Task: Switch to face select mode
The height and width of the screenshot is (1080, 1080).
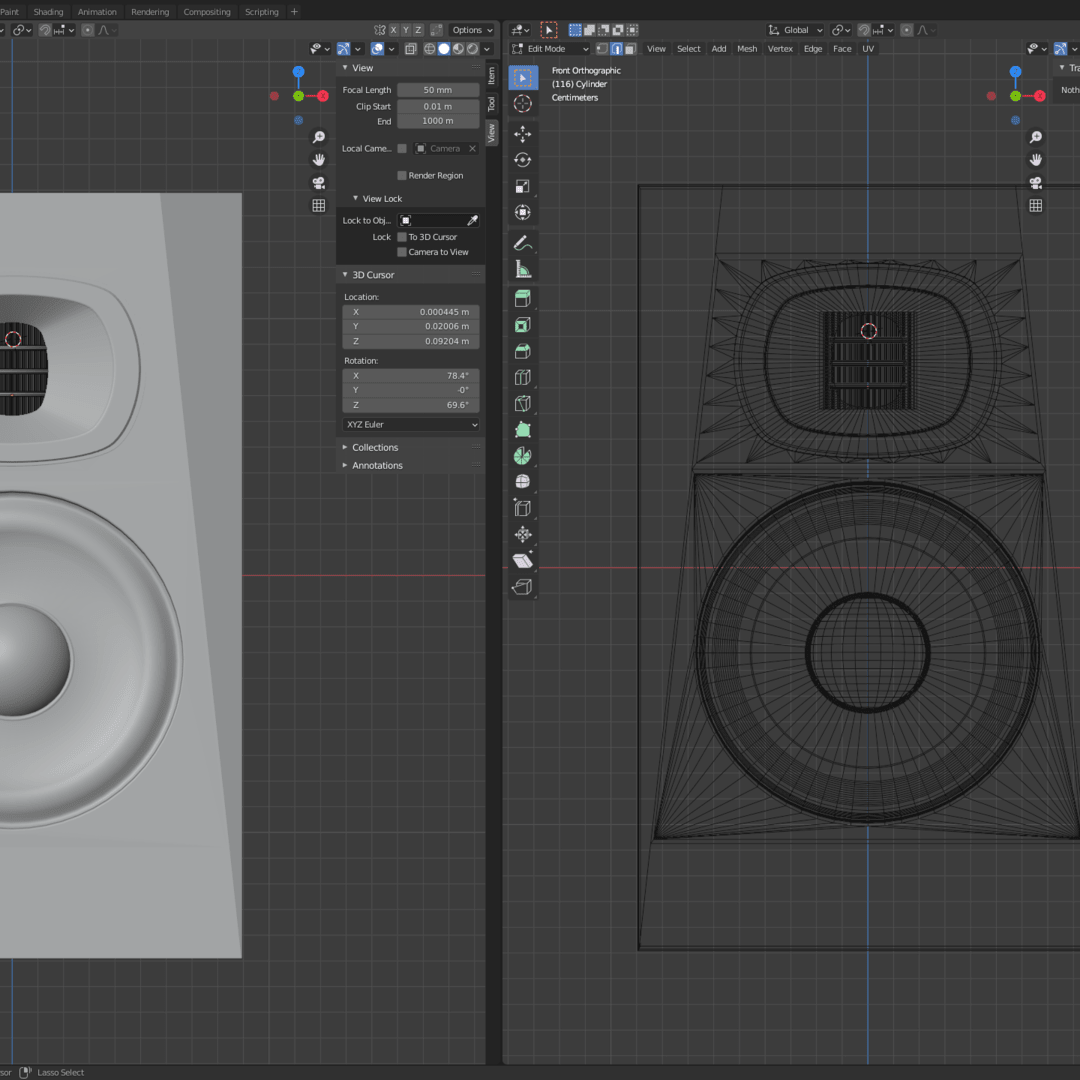Action: (x=631, y=49)
